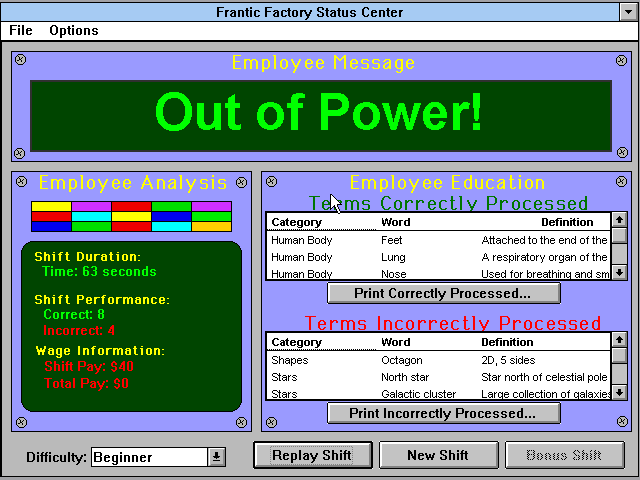This screenshot has width=640, height=480.
Task: Click the definition 'Star north of celestial pole'
Action: pyautogui.click(x=544, y=377)
